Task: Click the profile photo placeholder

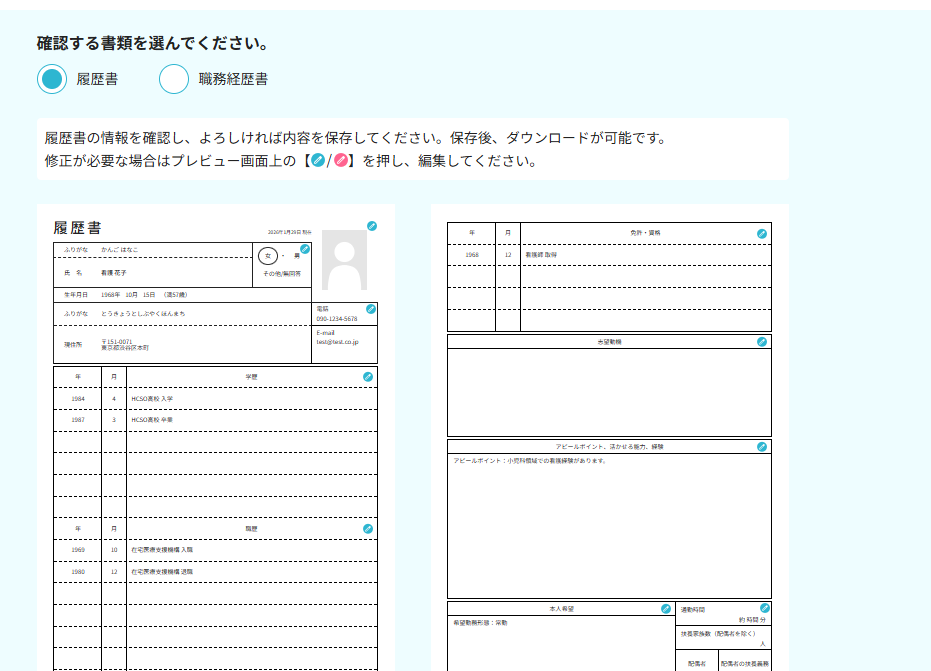Action: click(346, 260)
